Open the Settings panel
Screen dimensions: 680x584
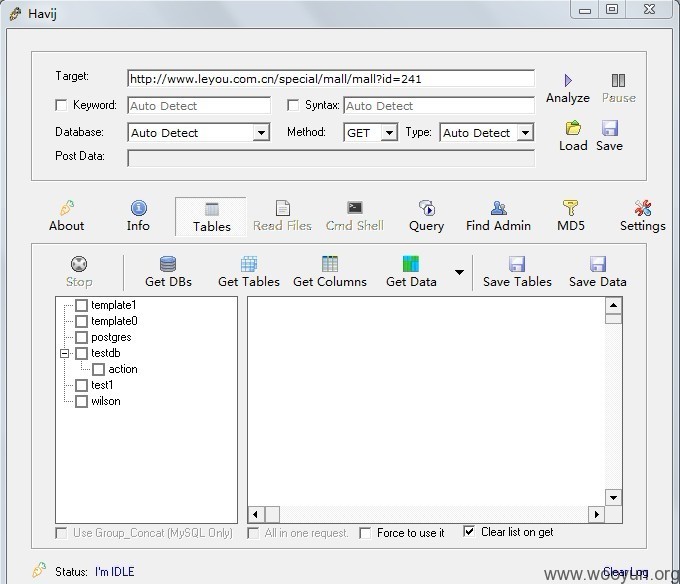click(642, 216)
